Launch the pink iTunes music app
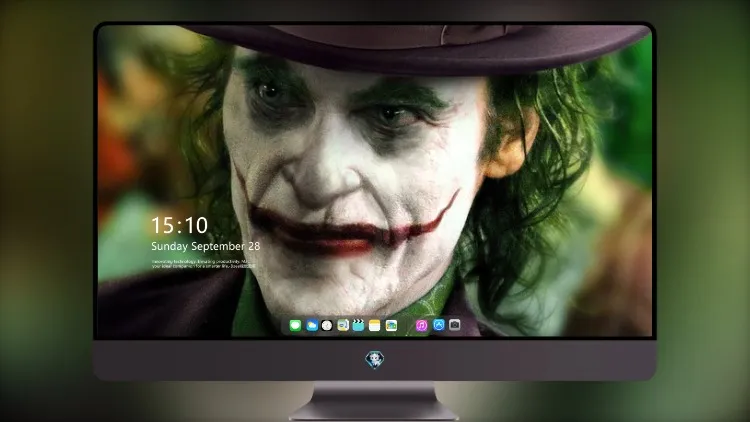This screenshot has height=422, width=750. [421, 325]
